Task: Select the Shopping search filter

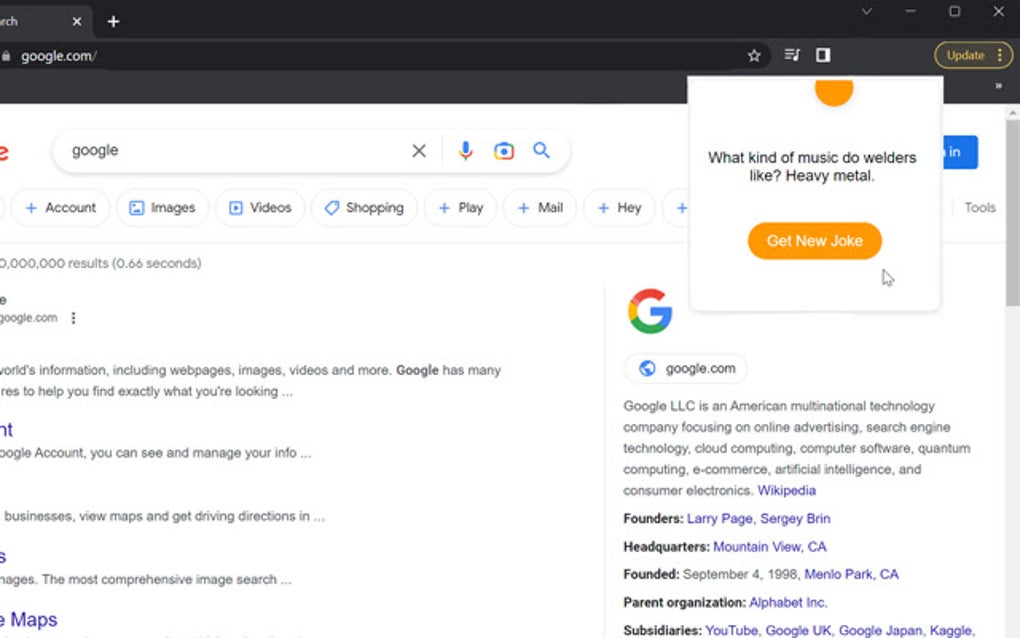Action: (x=364, y=207)
